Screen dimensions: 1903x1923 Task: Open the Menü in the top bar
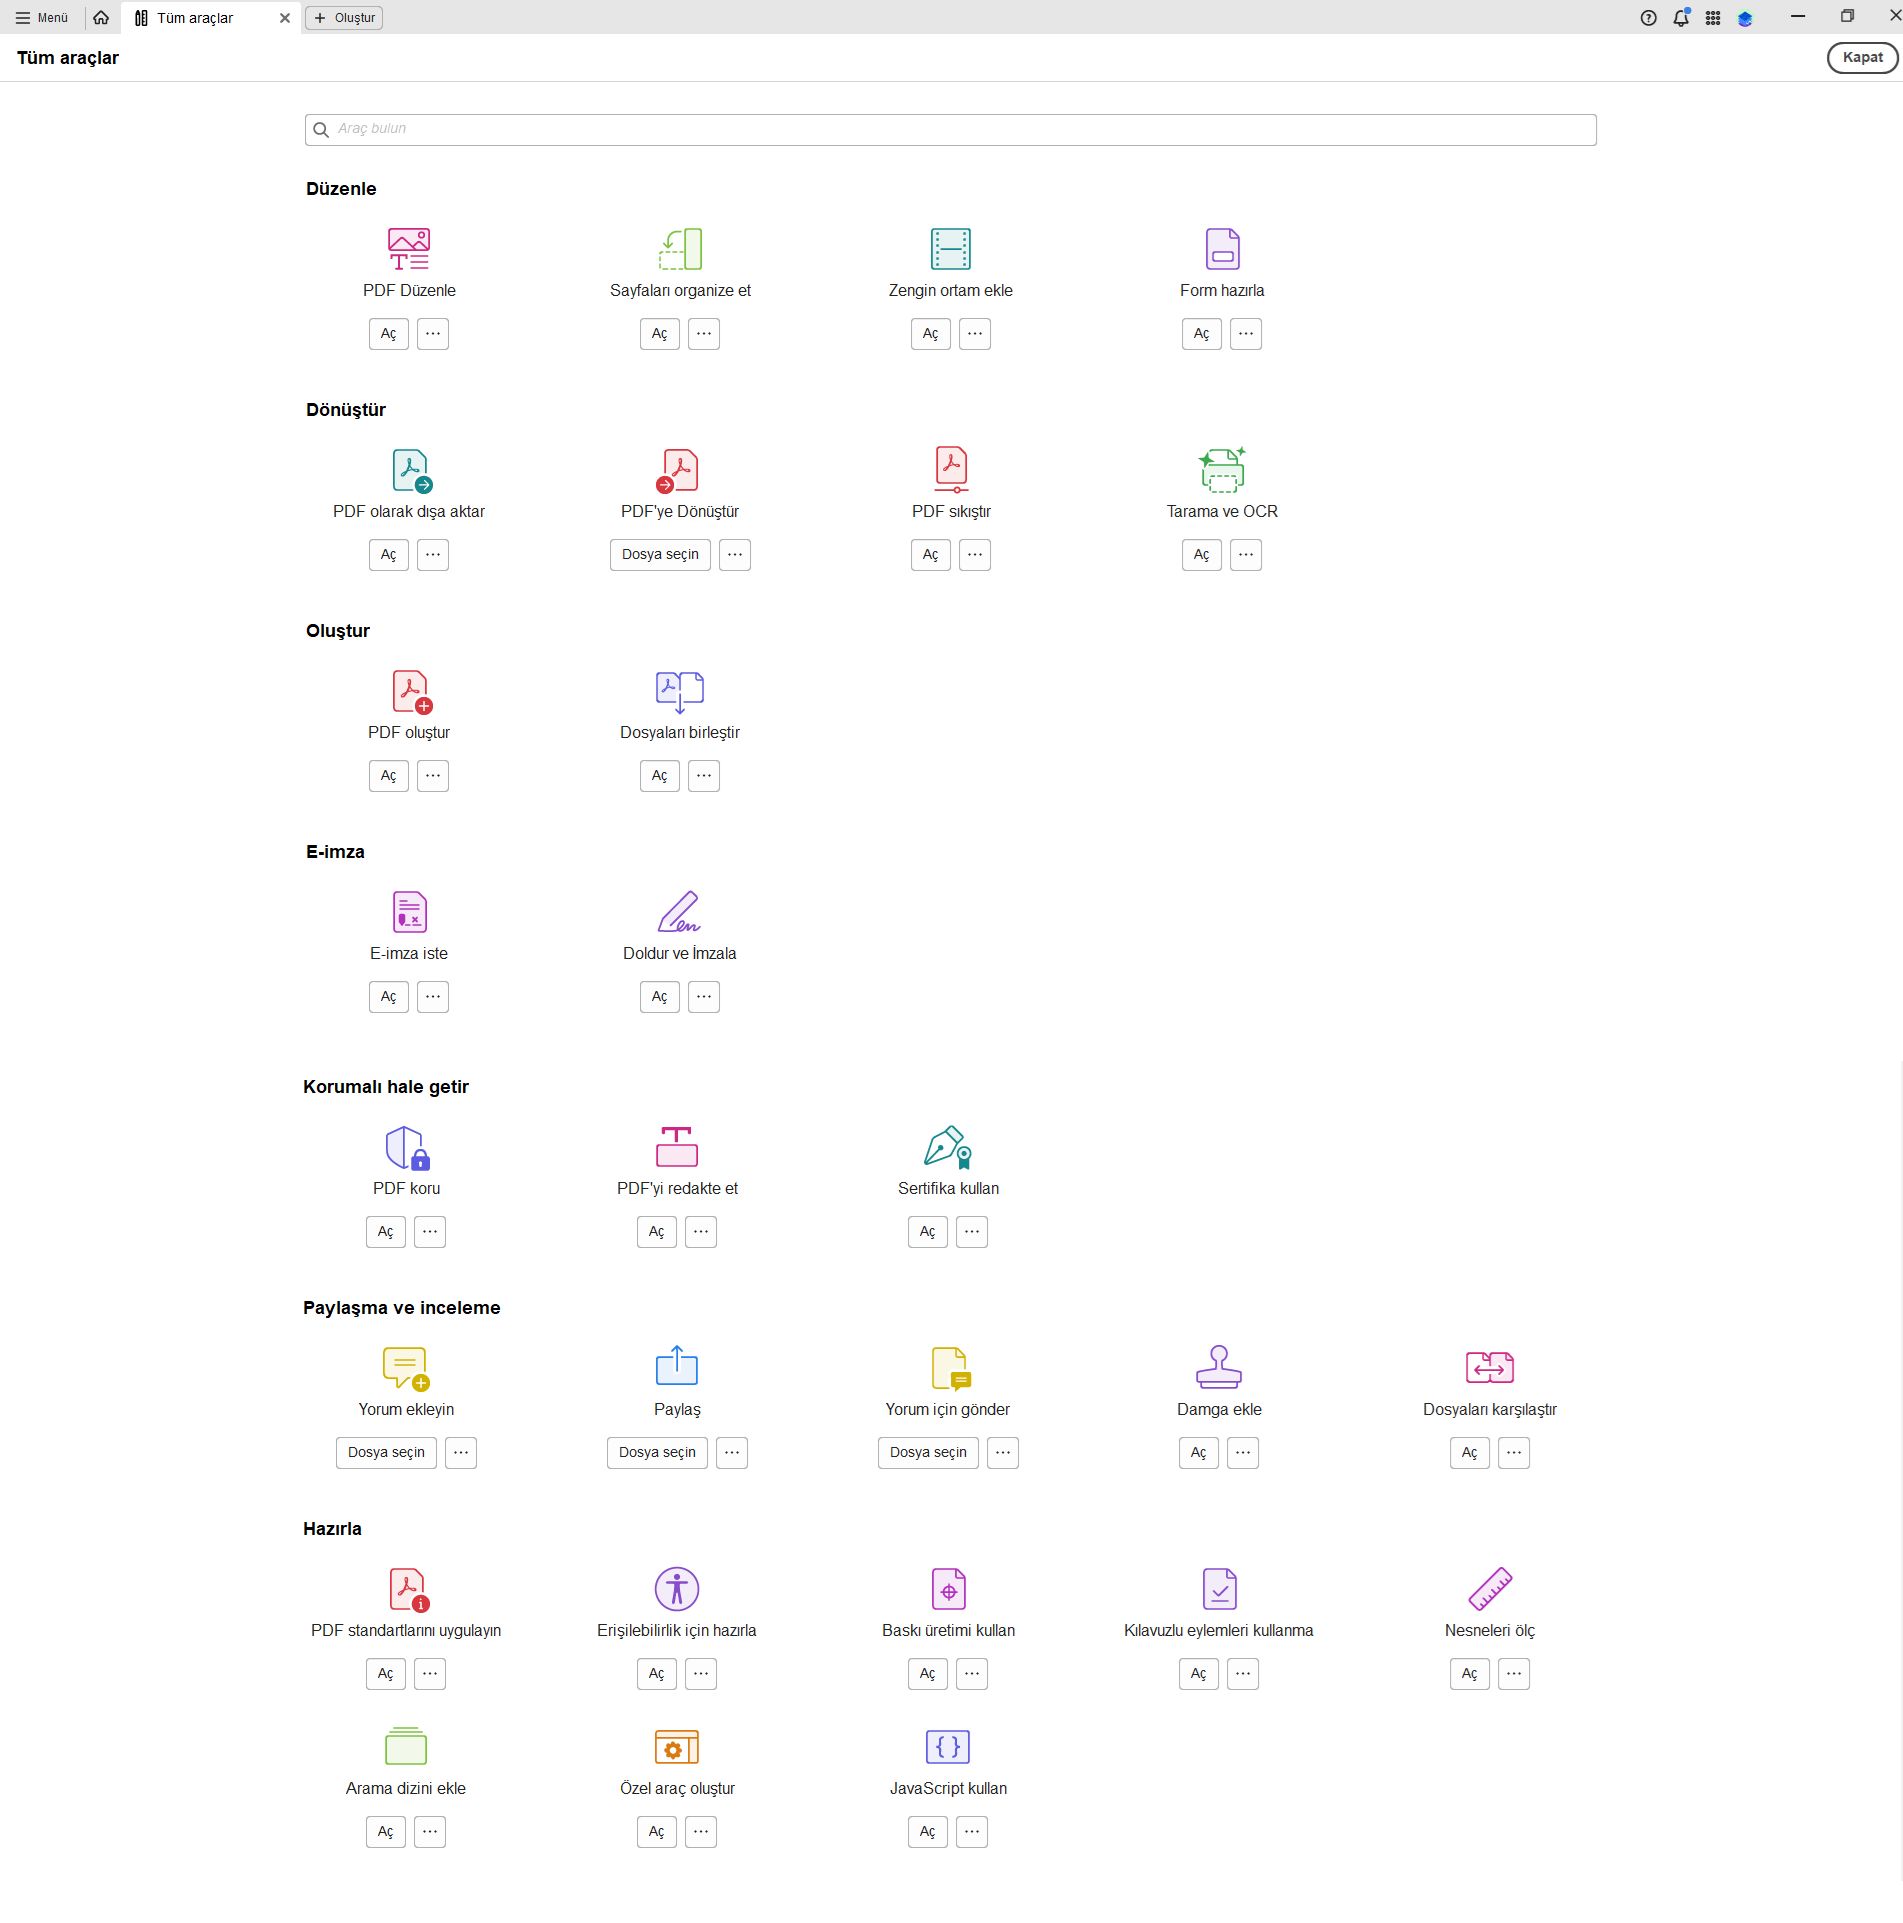[42, 17]
